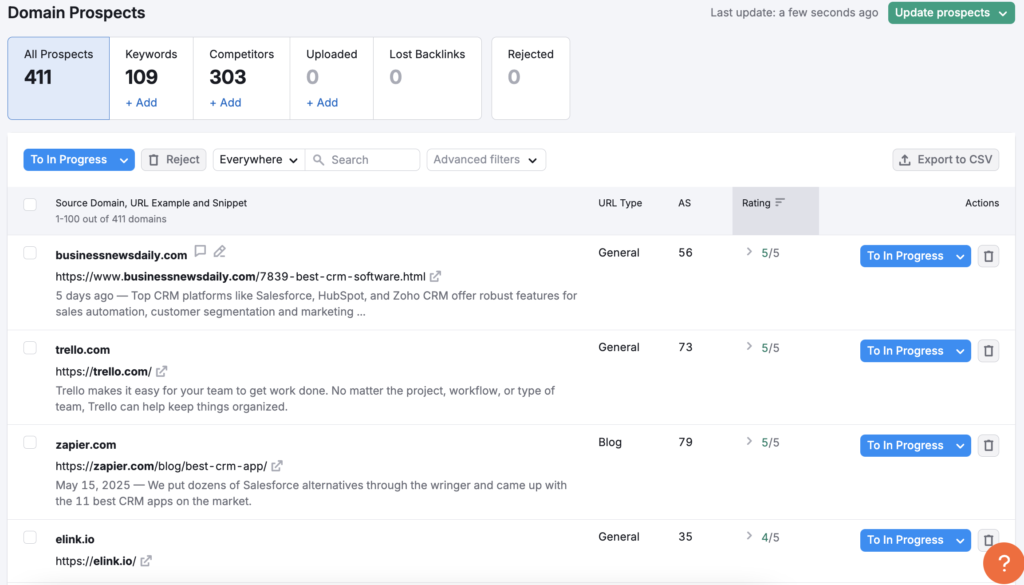Move elink.io To In Progress
1024x585 pixels.
pyautogui.click(x=905, y=540)
